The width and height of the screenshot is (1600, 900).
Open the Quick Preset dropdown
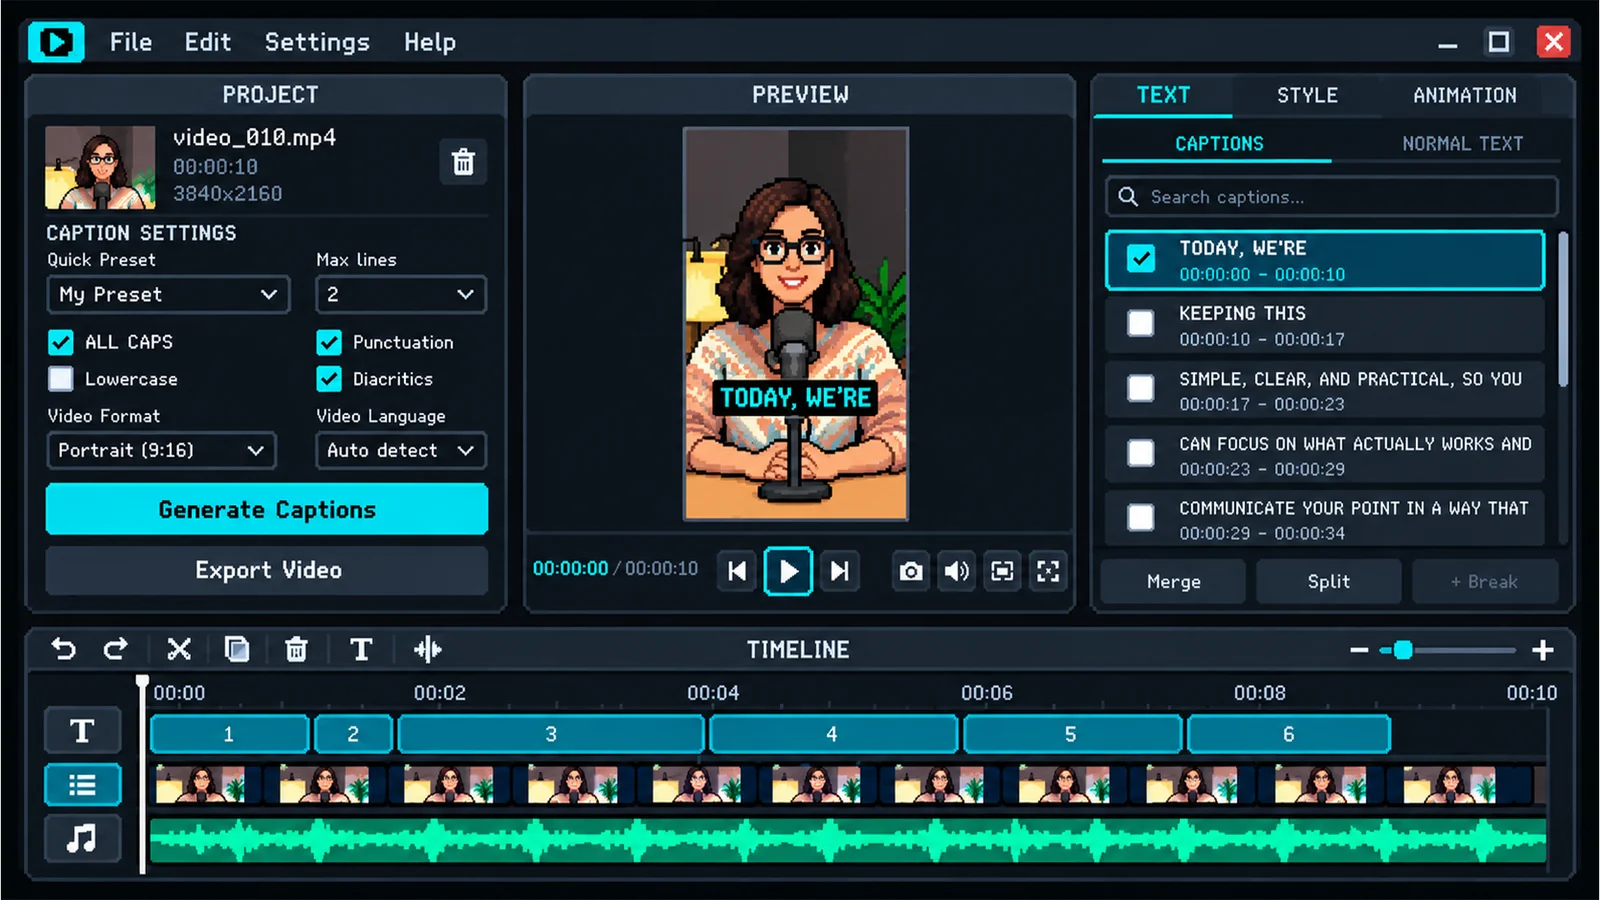point(168,294)
